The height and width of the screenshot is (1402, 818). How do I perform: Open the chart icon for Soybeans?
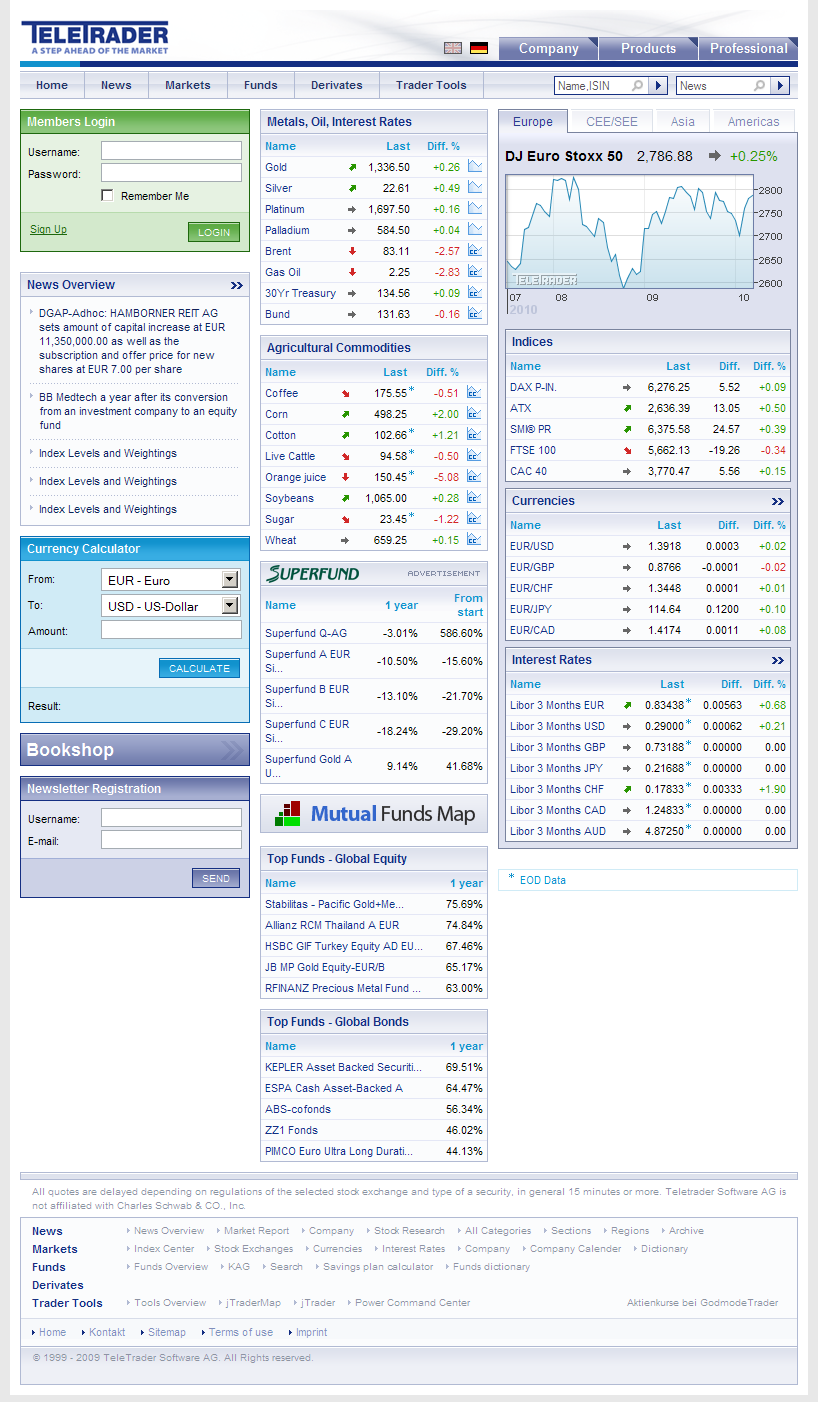474,498
